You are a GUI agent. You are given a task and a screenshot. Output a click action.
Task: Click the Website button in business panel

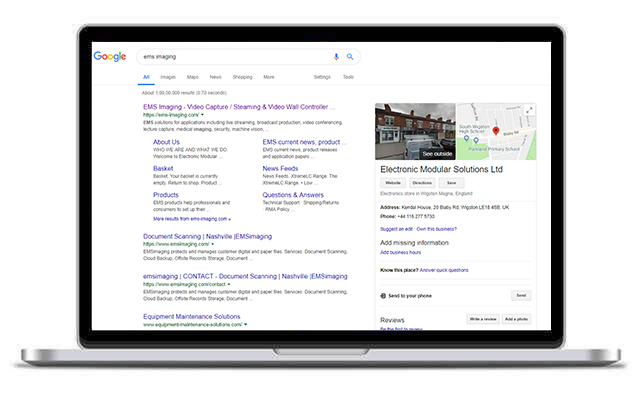click(x=393, y=183)
